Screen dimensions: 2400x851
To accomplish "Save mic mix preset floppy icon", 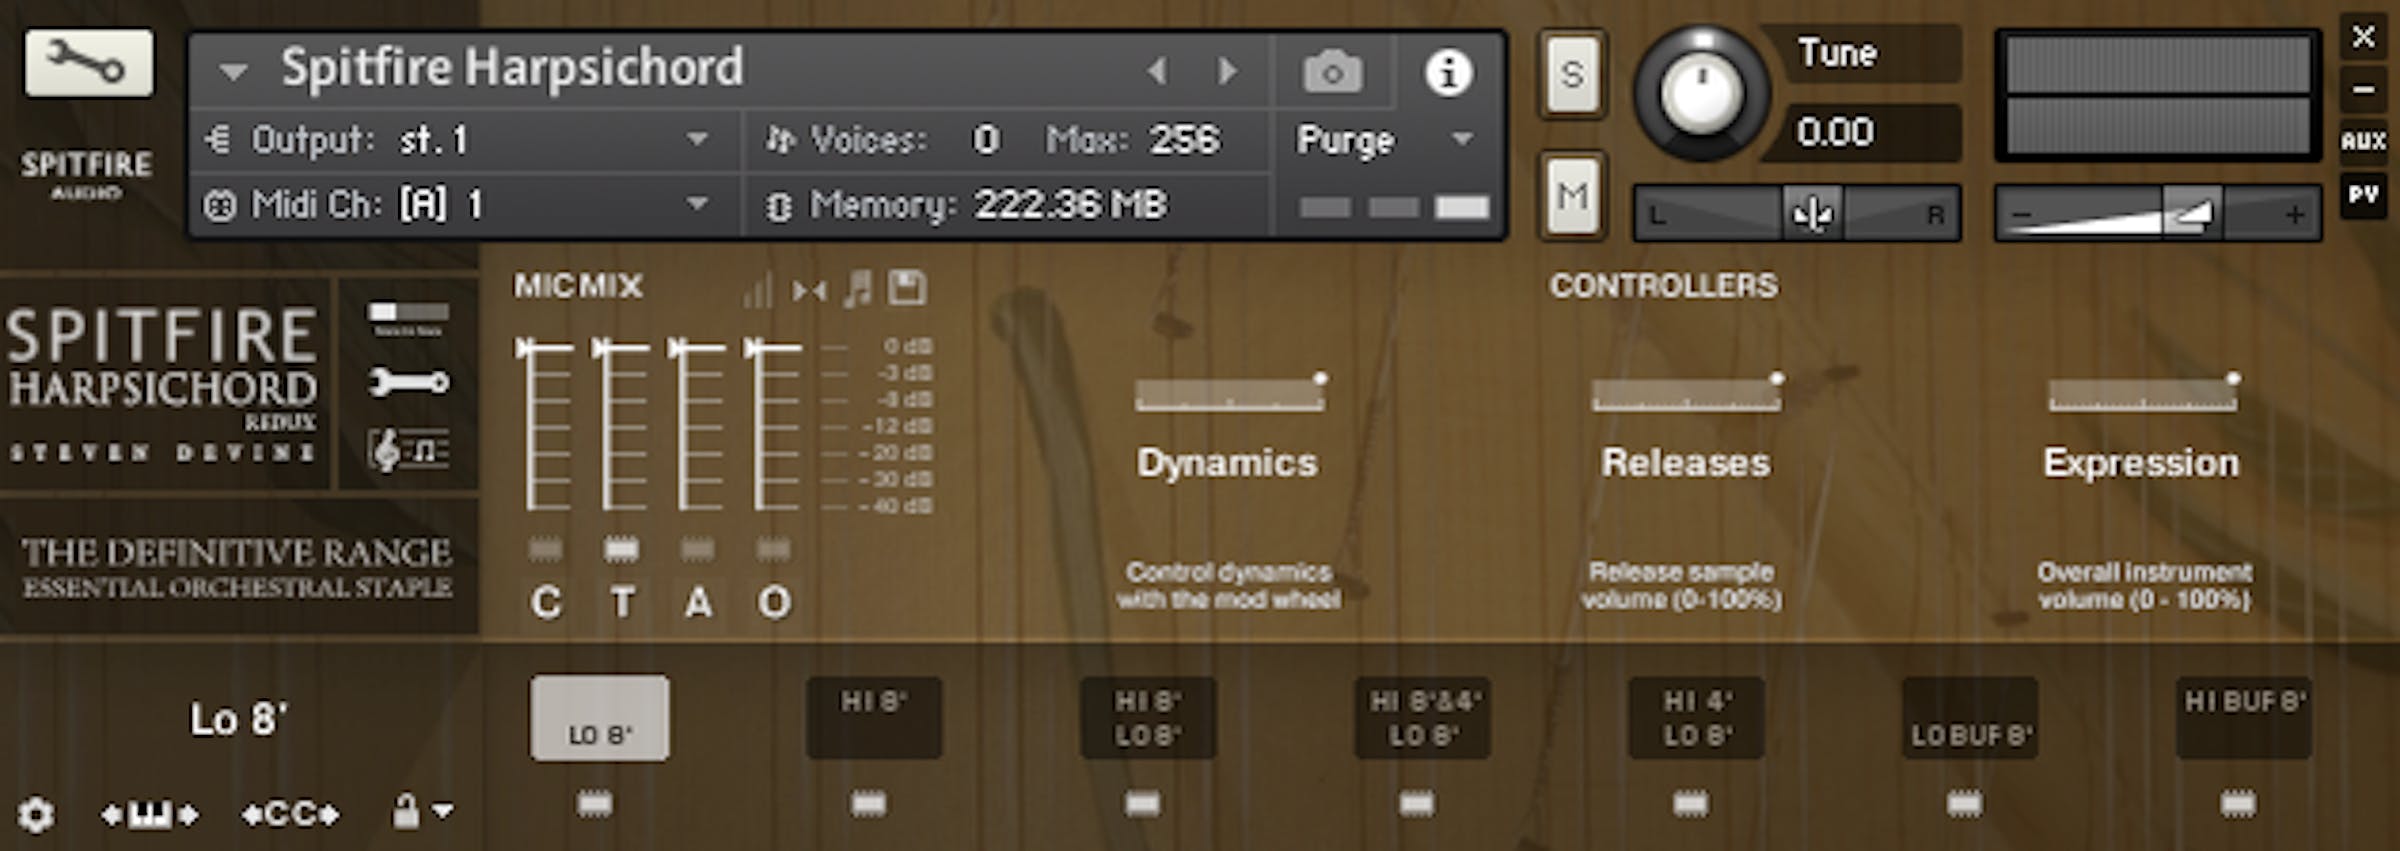I will (x=907, y=288).
